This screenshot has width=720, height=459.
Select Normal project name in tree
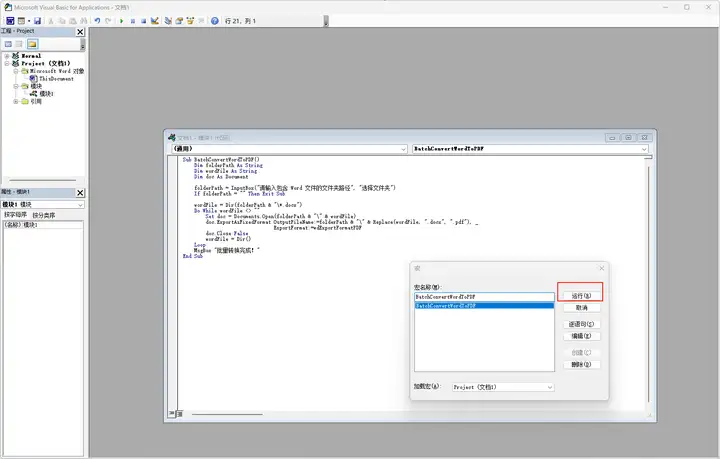tap(31, 56)
